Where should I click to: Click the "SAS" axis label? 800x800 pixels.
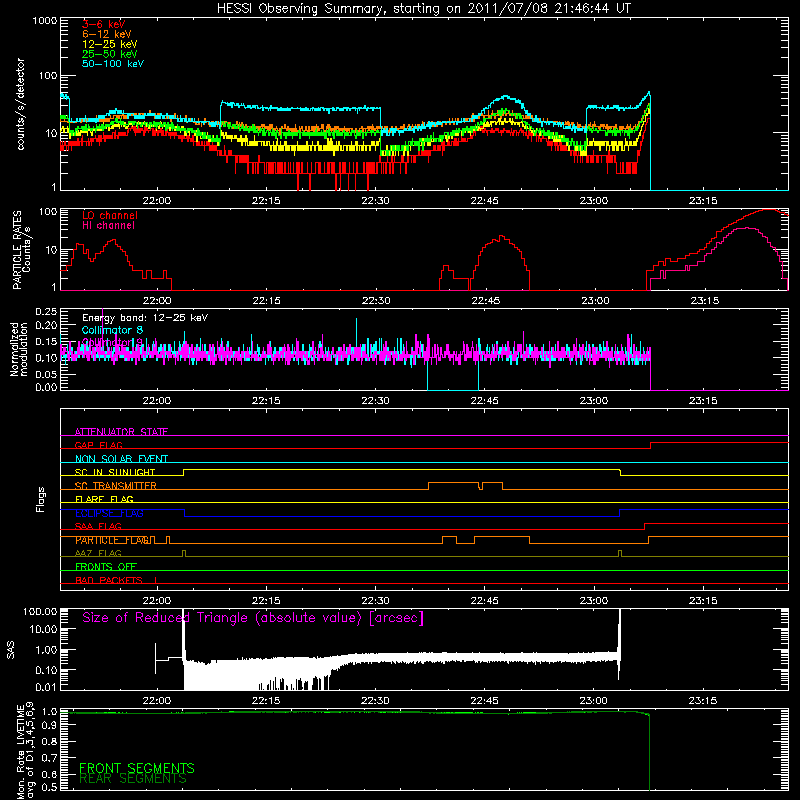(x=11, y=650)
